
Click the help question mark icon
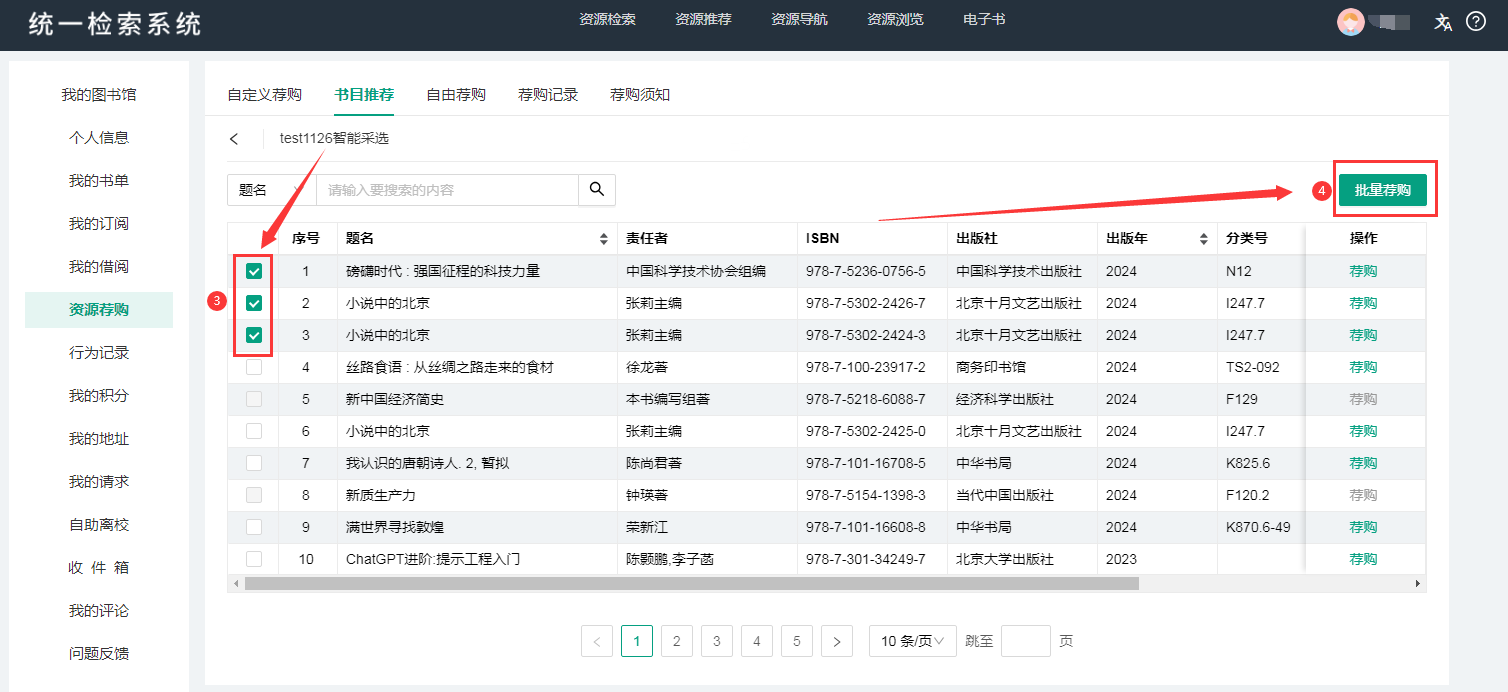point(1476,22)
